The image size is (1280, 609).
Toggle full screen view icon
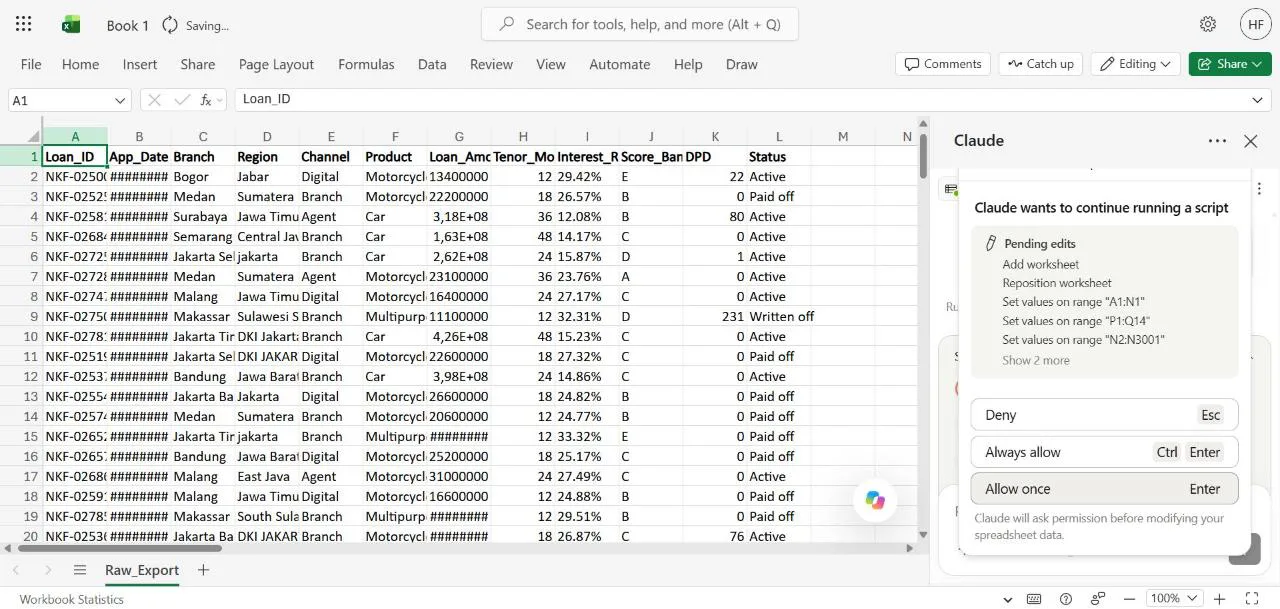click(1251, 599)
